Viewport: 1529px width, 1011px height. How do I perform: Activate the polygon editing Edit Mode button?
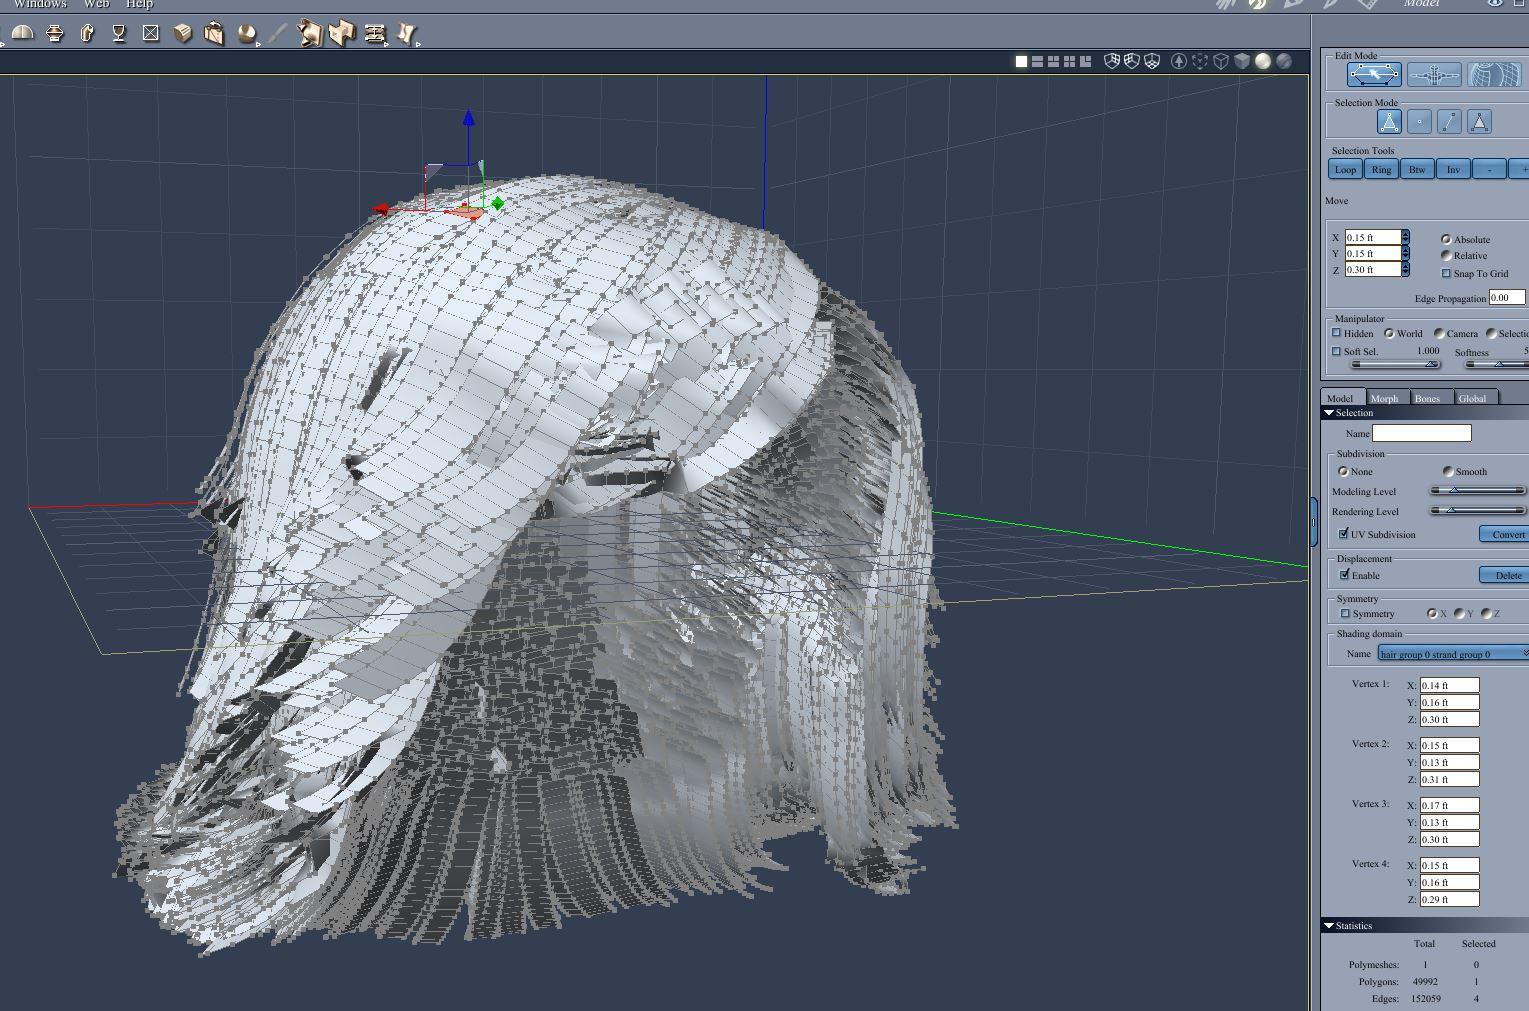point(1375,74)
